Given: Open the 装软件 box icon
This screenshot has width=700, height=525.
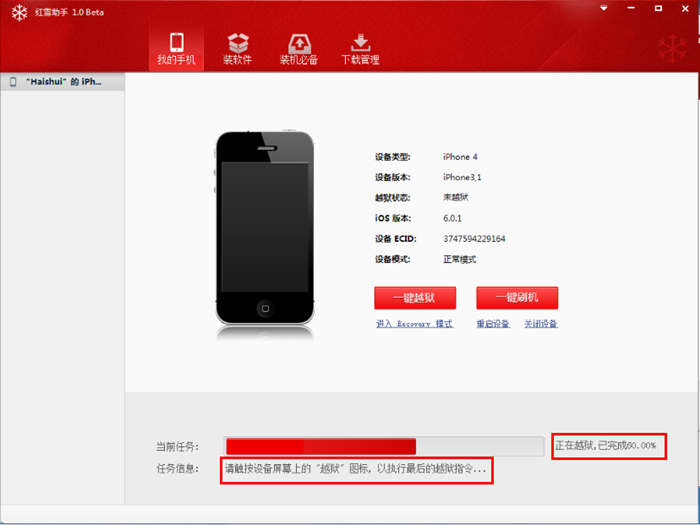Looking at the screenshot, I should 237,42.
